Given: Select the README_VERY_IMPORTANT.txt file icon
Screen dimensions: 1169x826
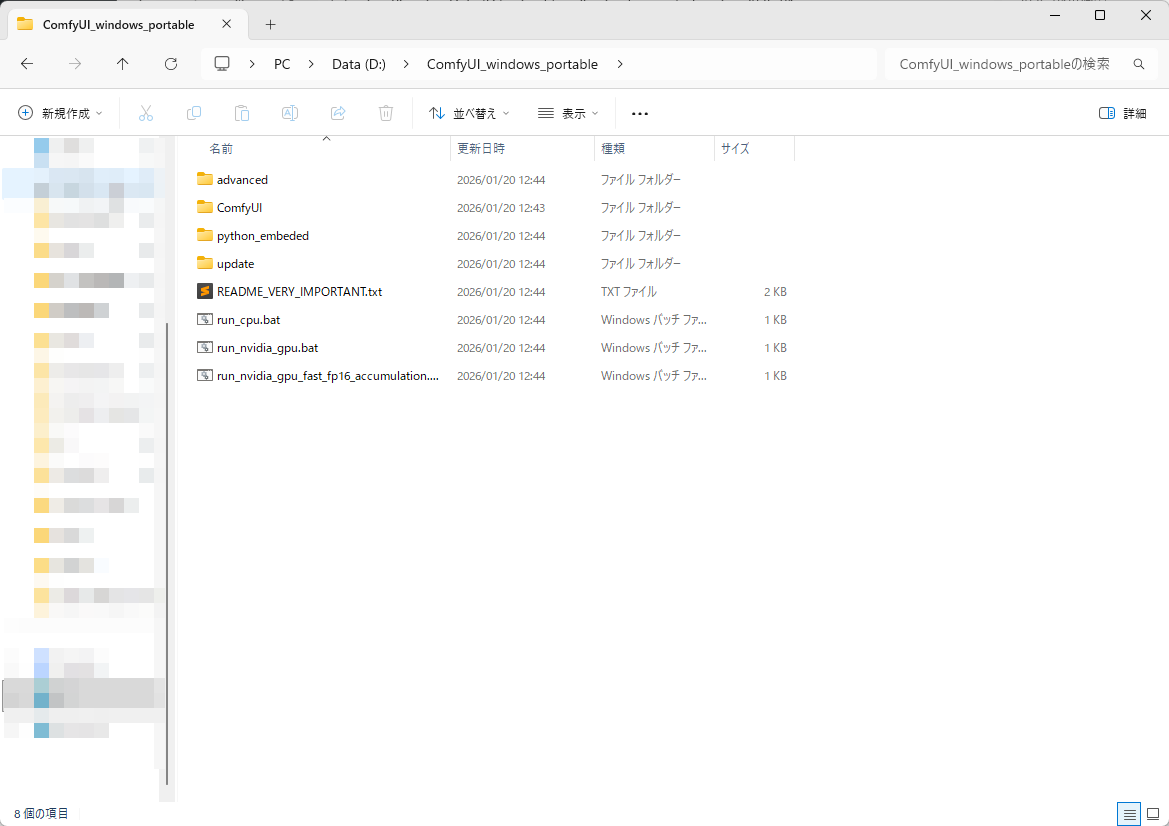Looking at the screenshot, I should click(204, 291).
